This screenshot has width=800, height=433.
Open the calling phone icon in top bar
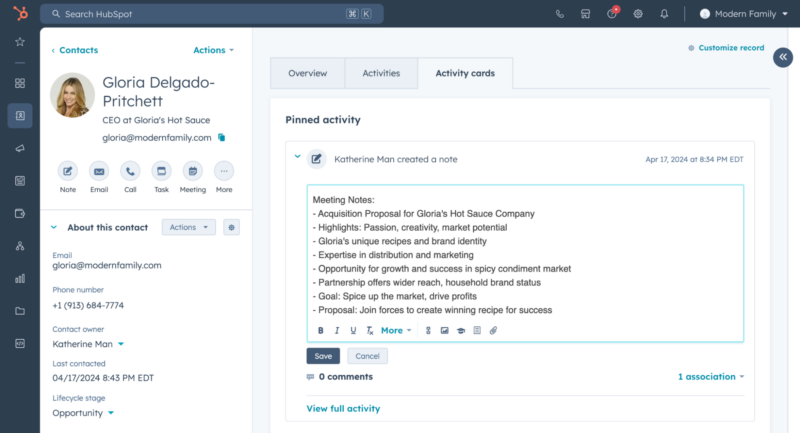click(560, 14)
